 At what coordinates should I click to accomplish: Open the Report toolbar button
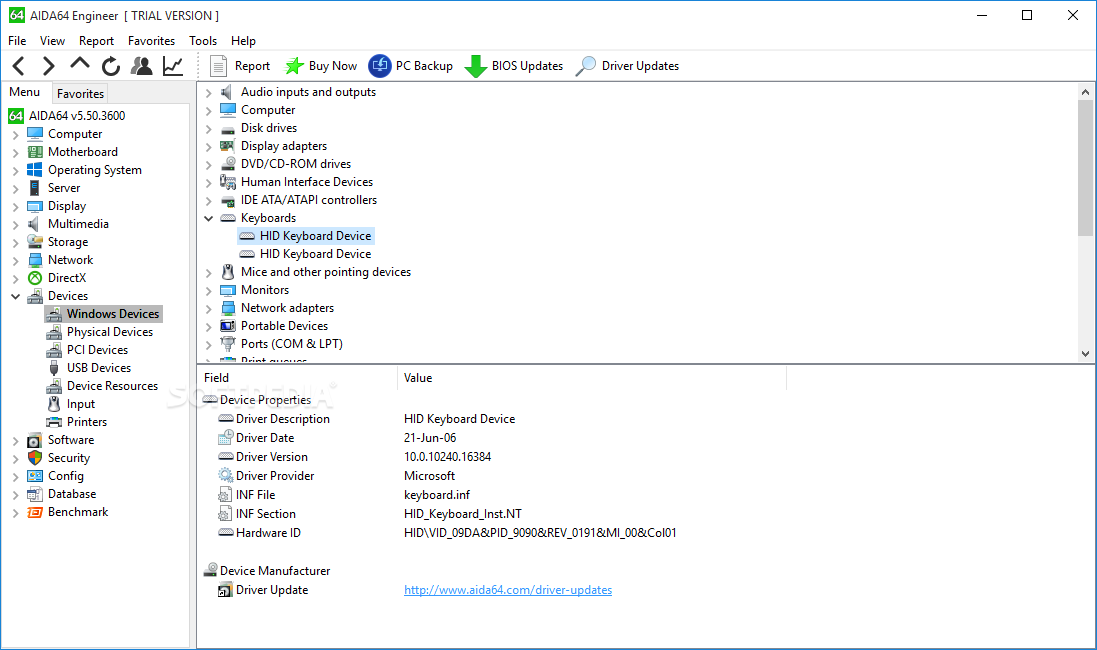[240, 66]
